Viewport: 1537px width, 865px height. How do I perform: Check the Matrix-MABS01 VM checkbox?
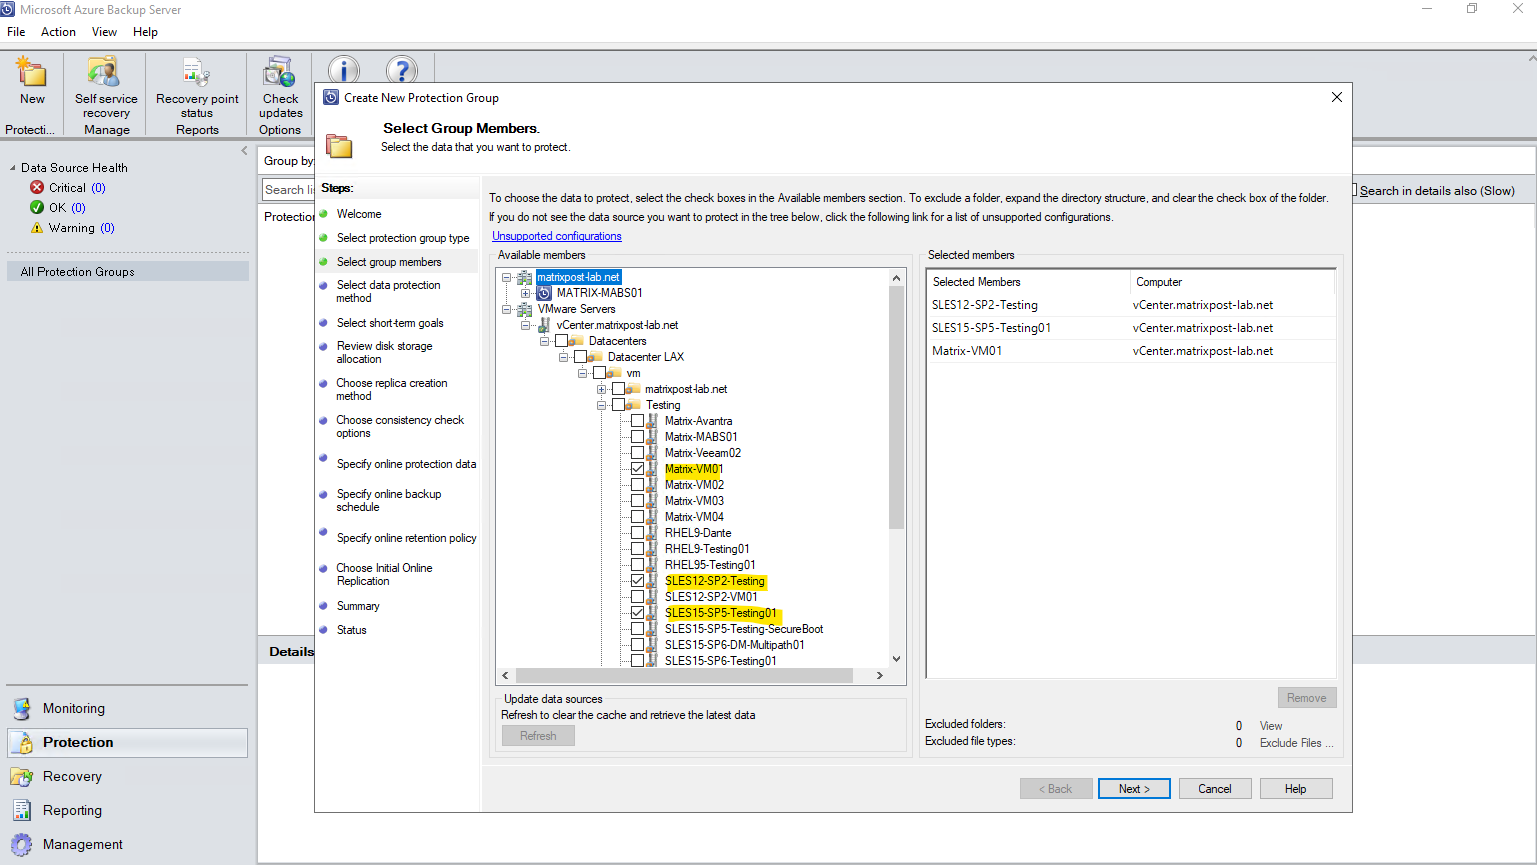637,437
